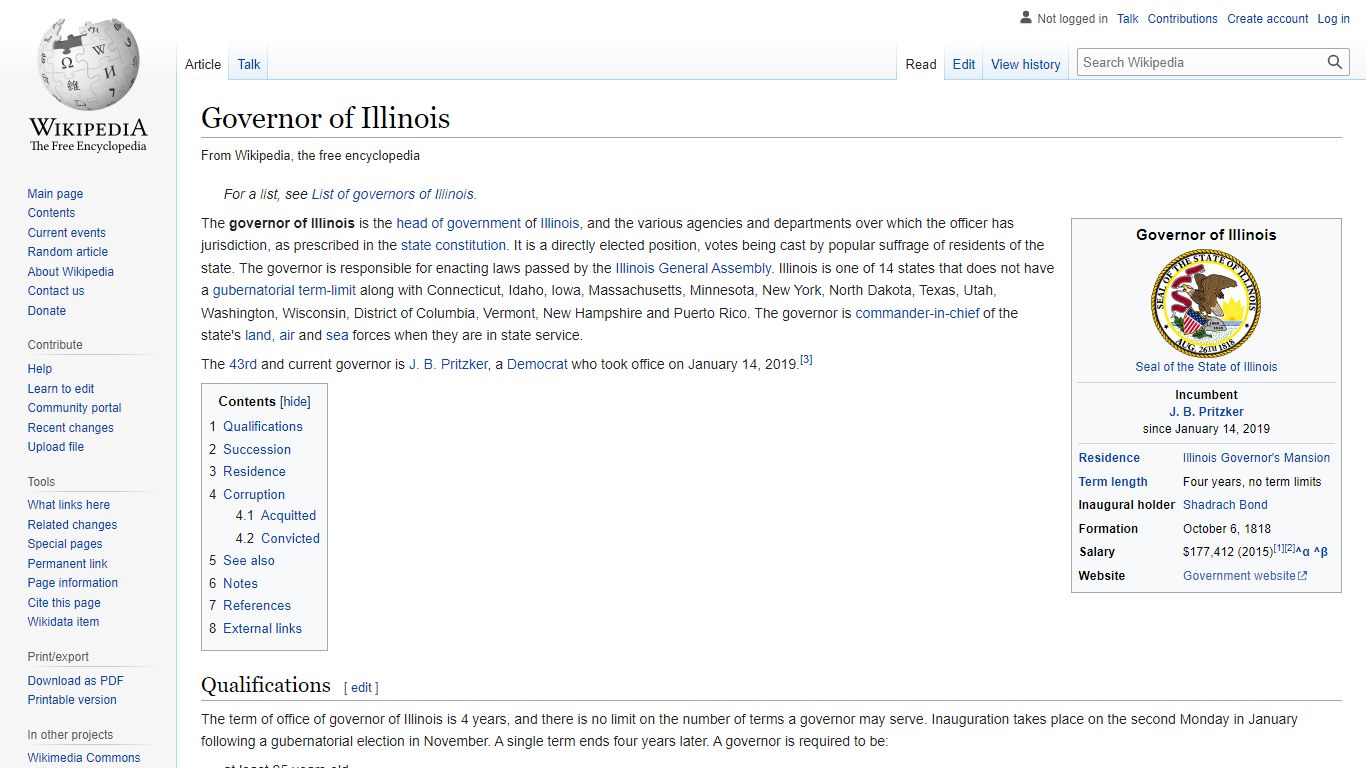Viewport: 1366px width, 768px height.
Task: Jump to the Acquitted subsection
Action: tap(276, 516)
